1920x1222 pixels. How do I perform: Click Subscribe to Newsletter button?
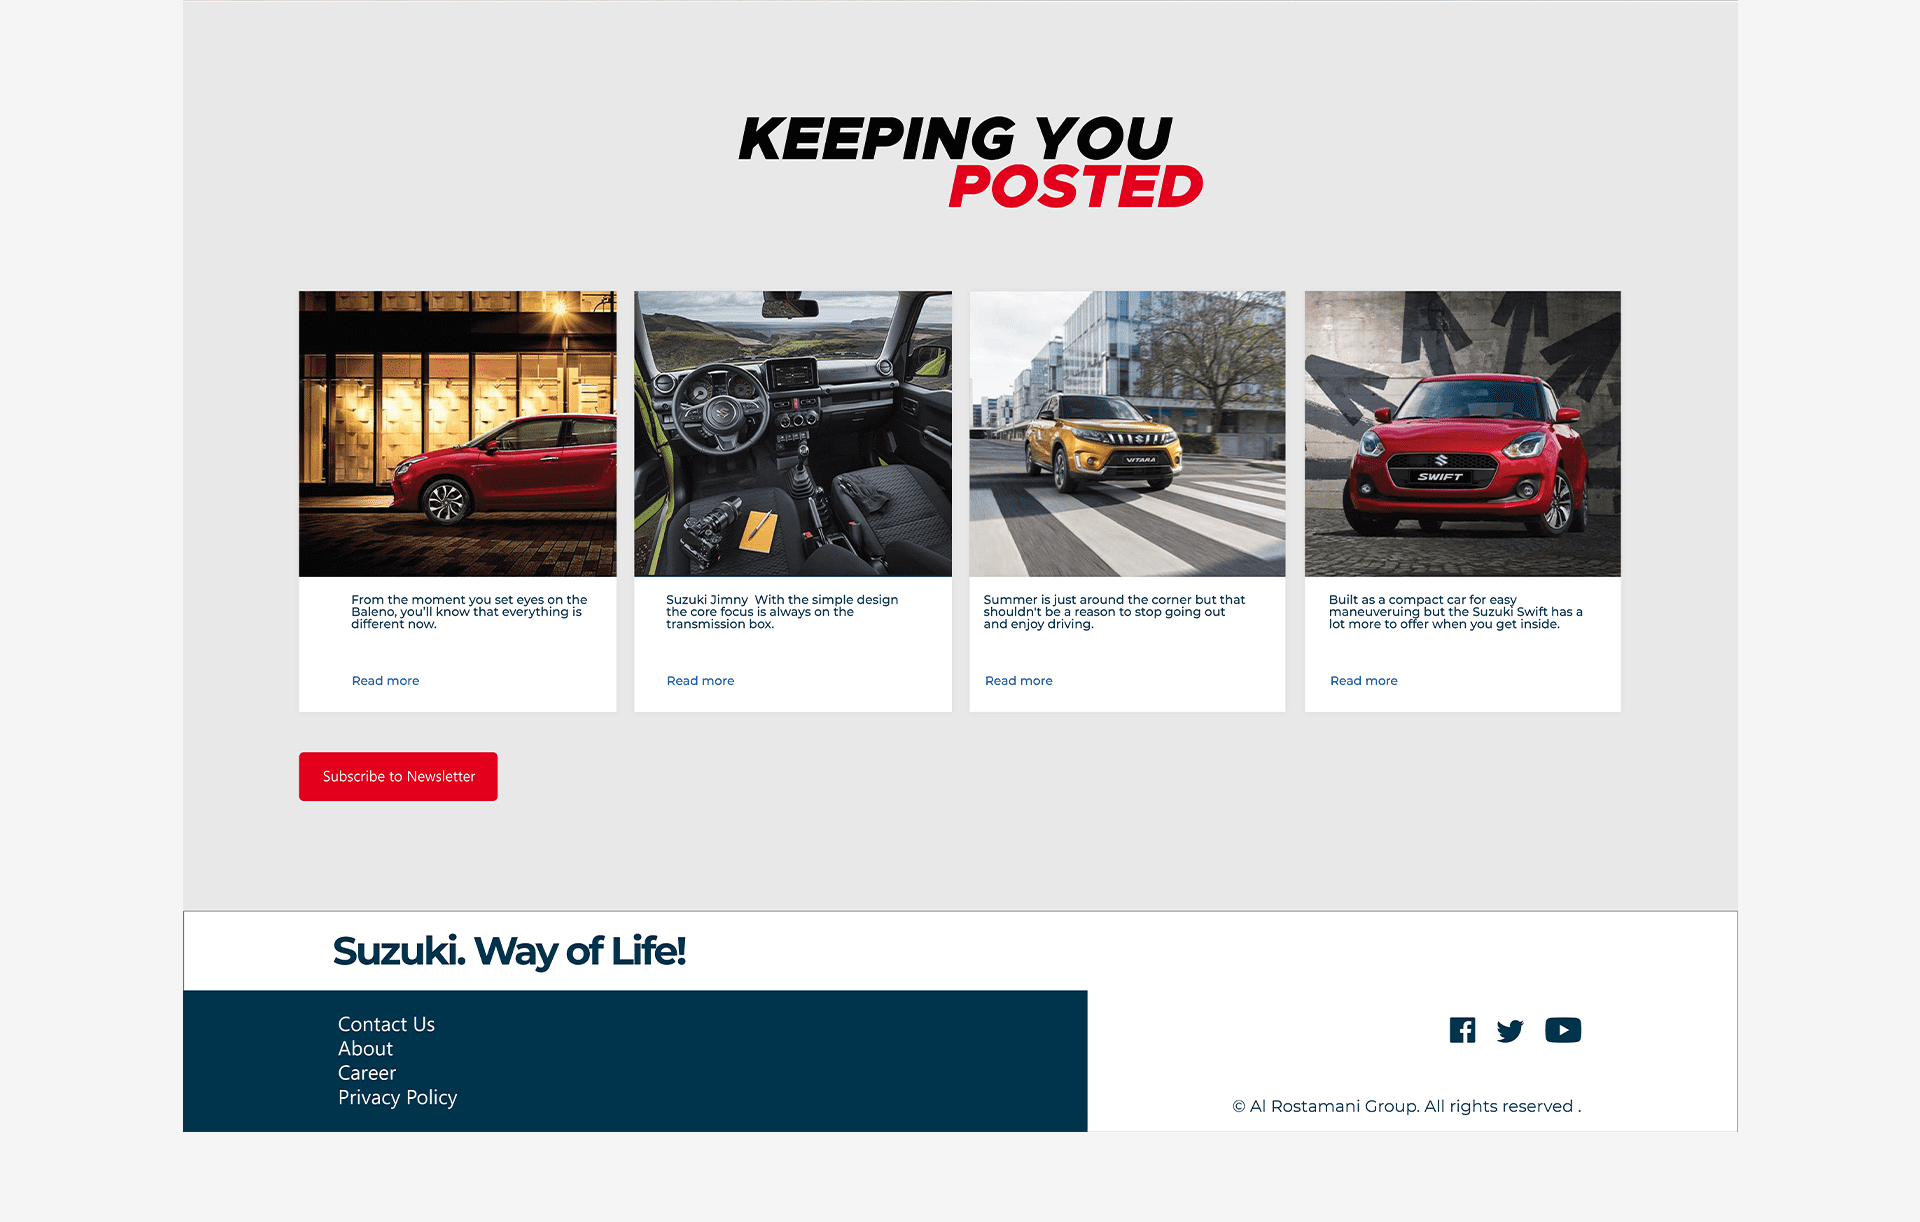click(398, 776)
